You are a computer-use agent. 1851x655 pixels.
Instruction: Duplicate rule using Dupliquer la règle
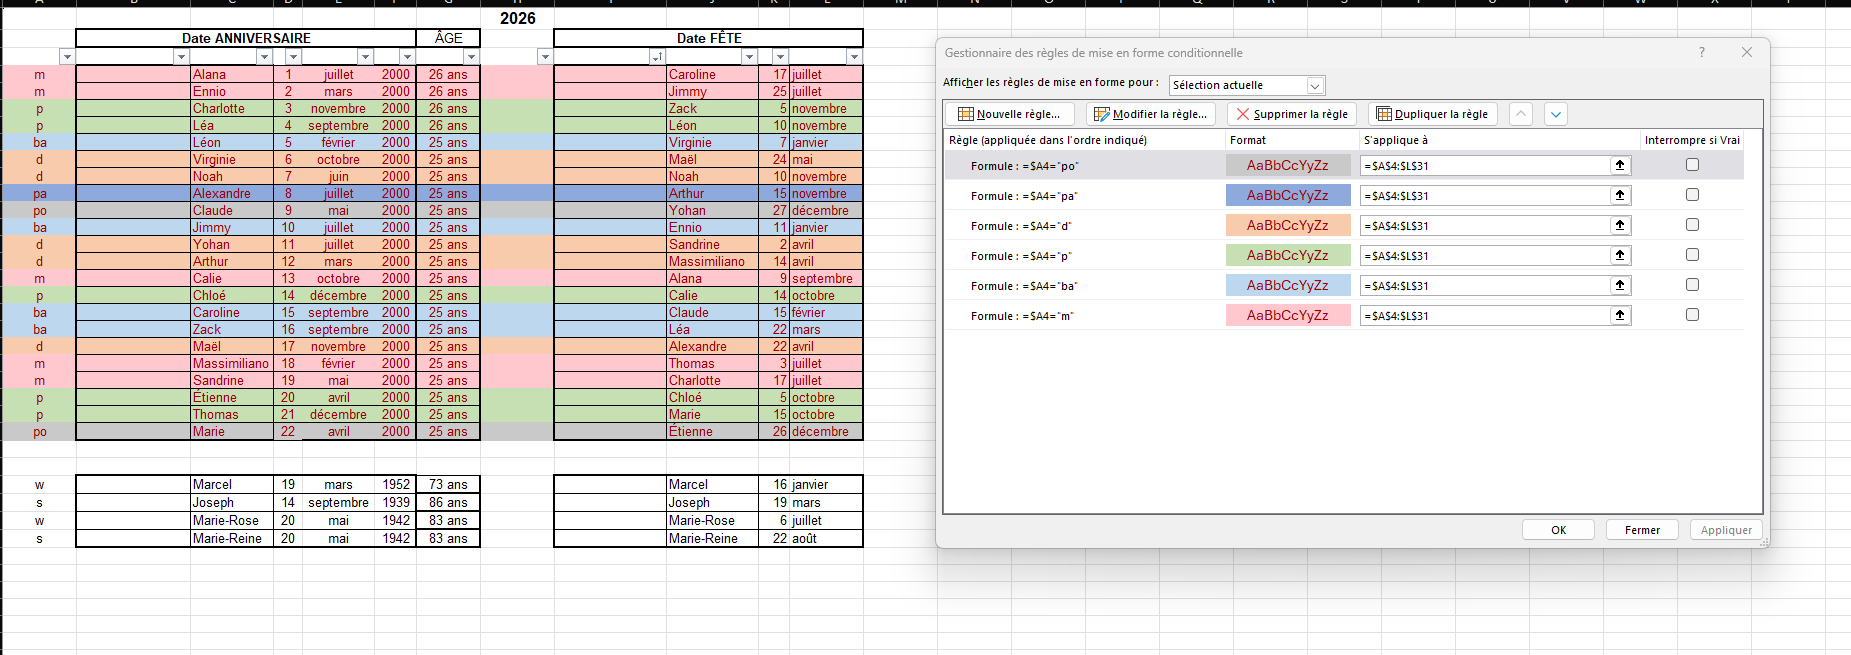(x=1432, y=114)
